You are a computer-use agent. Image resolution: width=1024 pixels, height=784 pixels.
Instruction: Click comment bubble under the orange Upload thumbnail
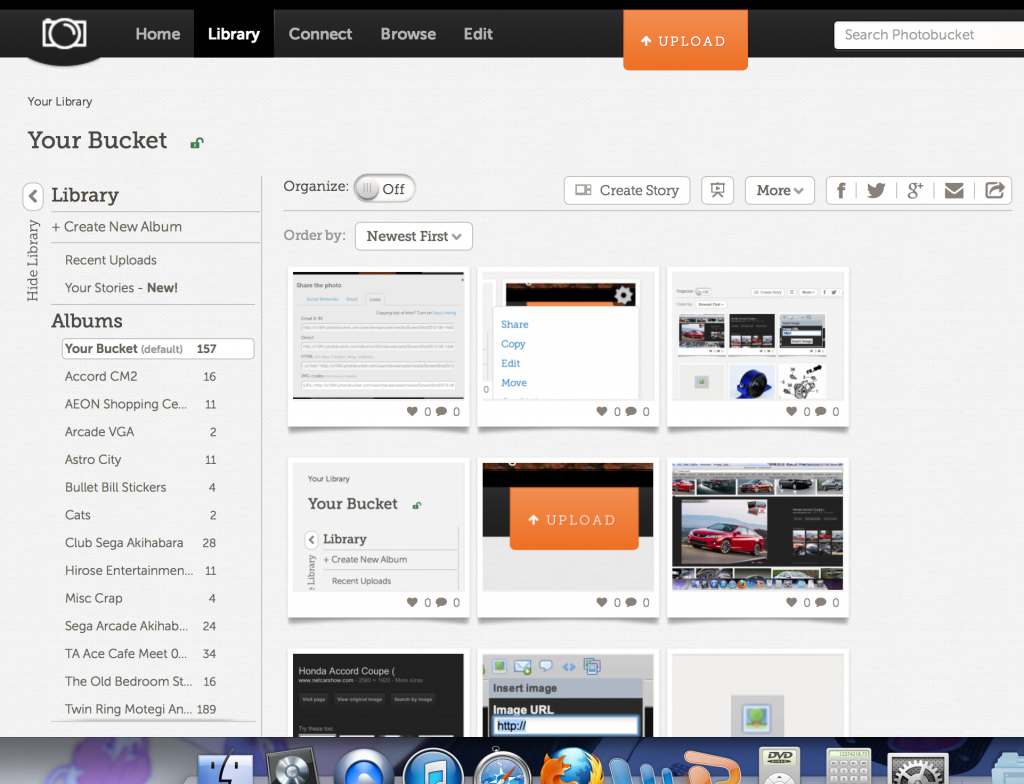tap(631, 602)
